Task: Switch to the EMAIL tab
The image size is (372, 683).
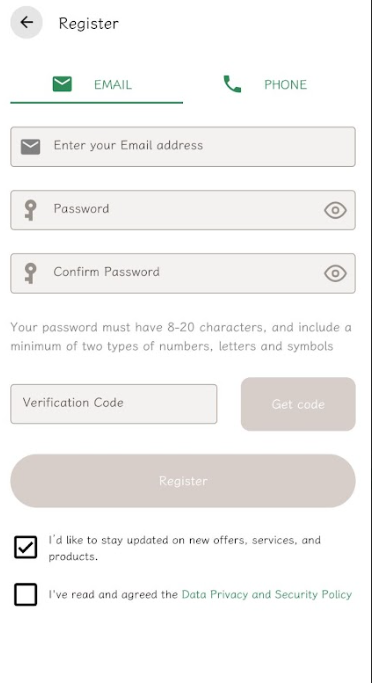Action: click(x=96, y=85)
